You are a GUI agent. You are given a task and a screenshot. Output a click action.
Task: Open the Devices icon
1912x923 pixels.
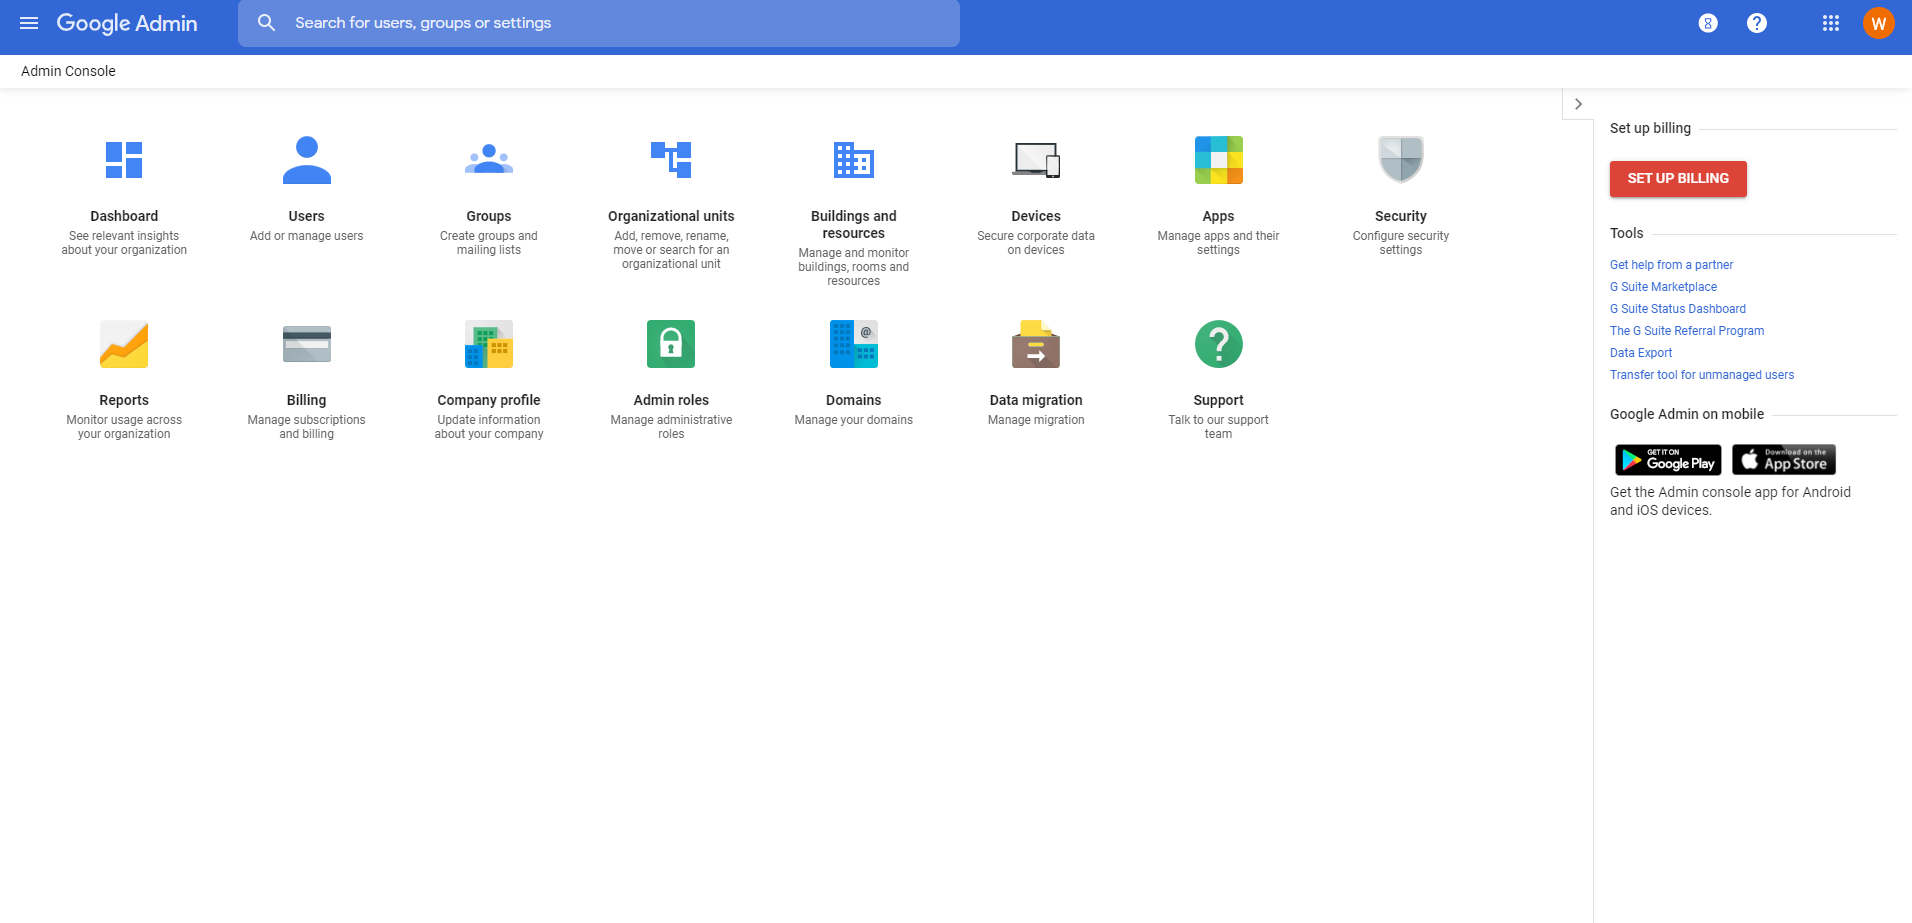pos(1036,160)
